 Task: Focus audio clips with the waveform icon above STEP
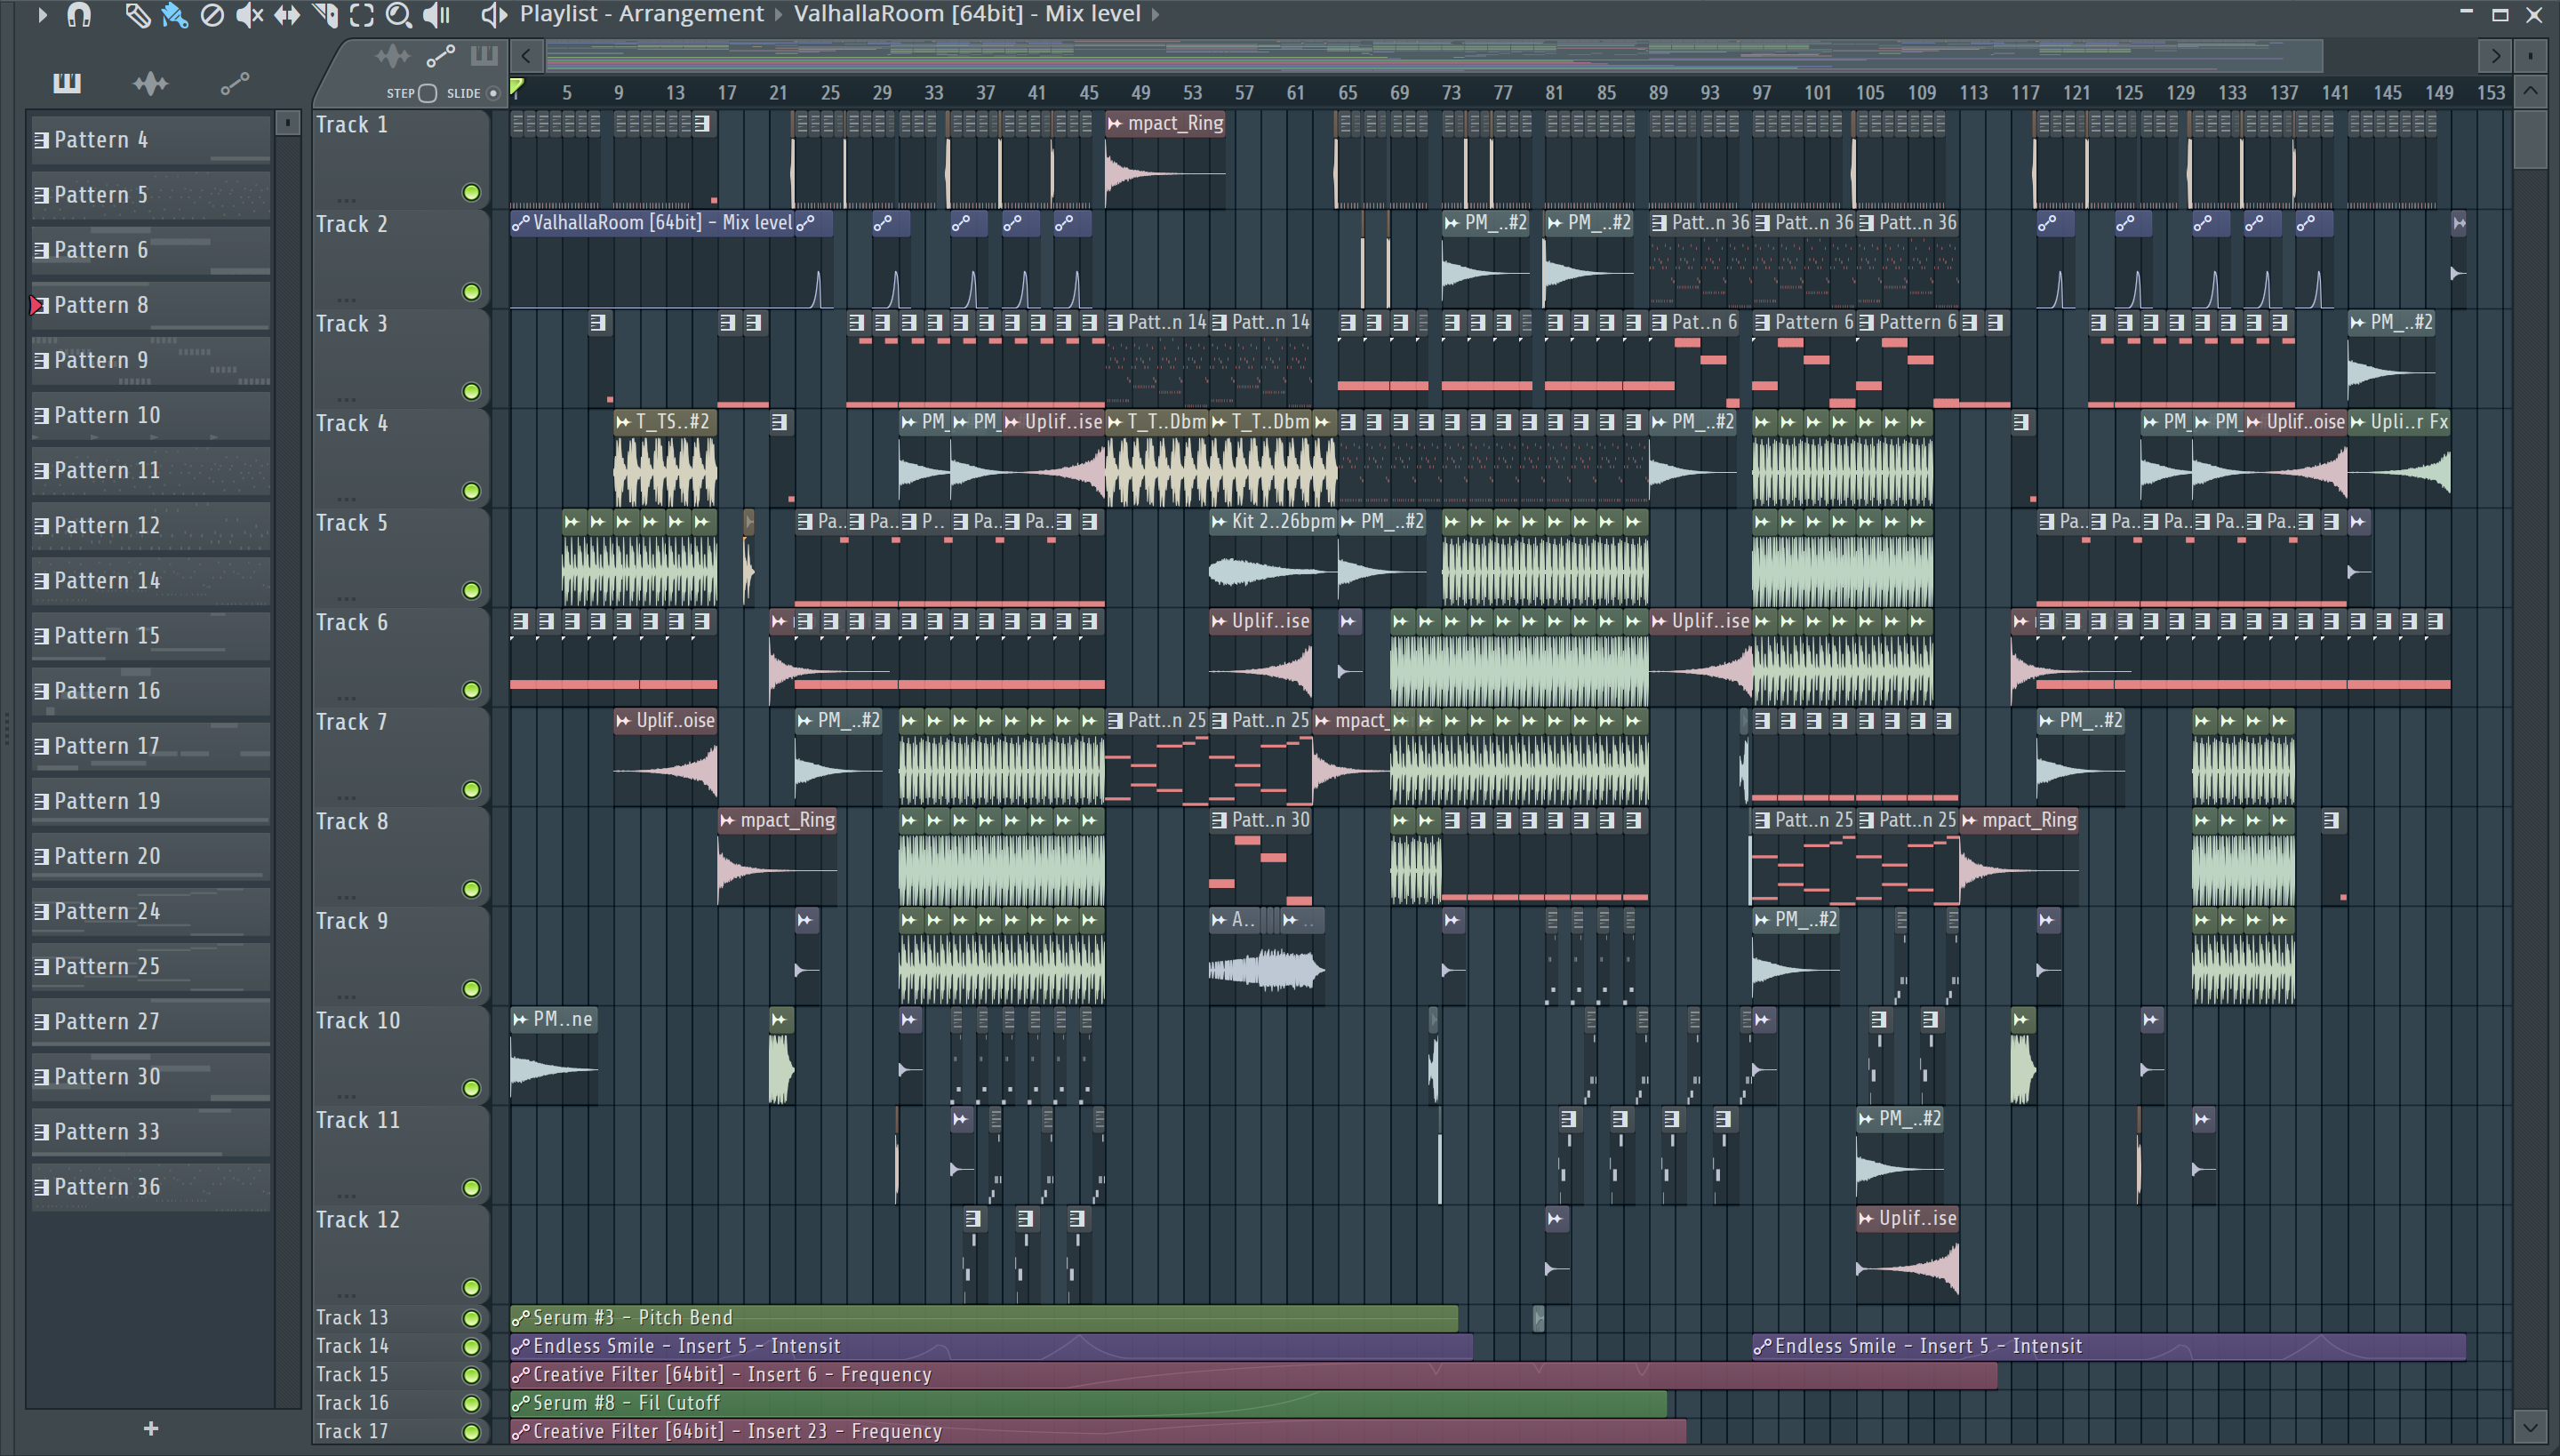point(392,56)
